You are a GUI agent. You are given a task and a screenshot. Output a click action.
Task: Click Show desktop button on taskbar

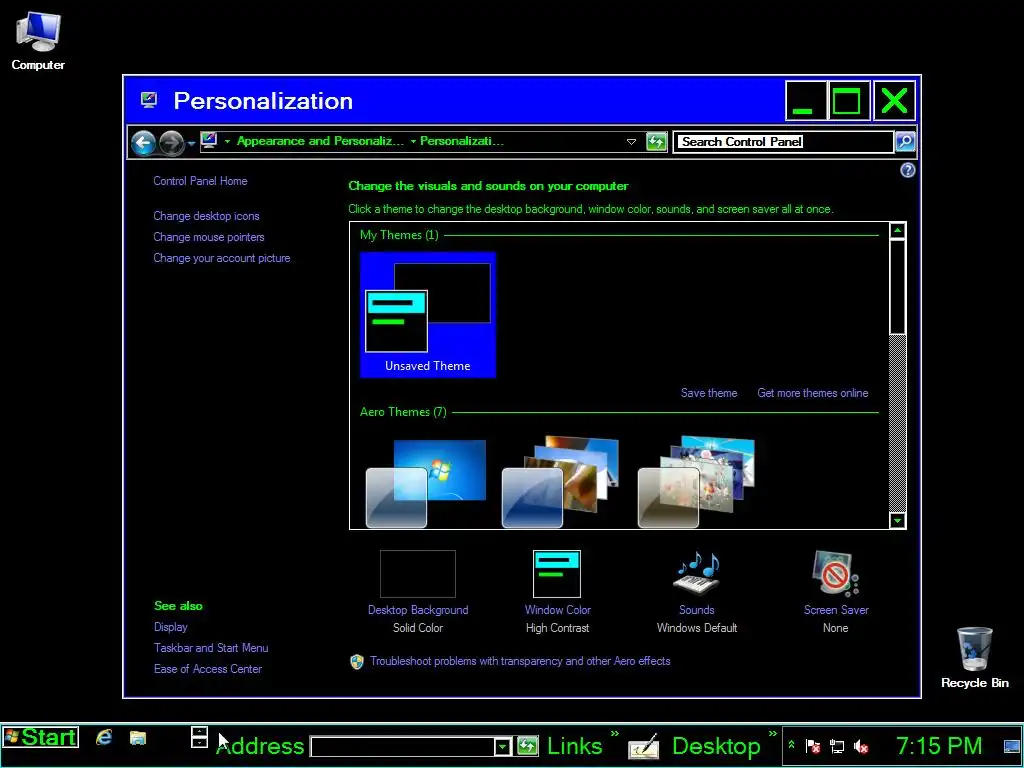(1012, 745)
